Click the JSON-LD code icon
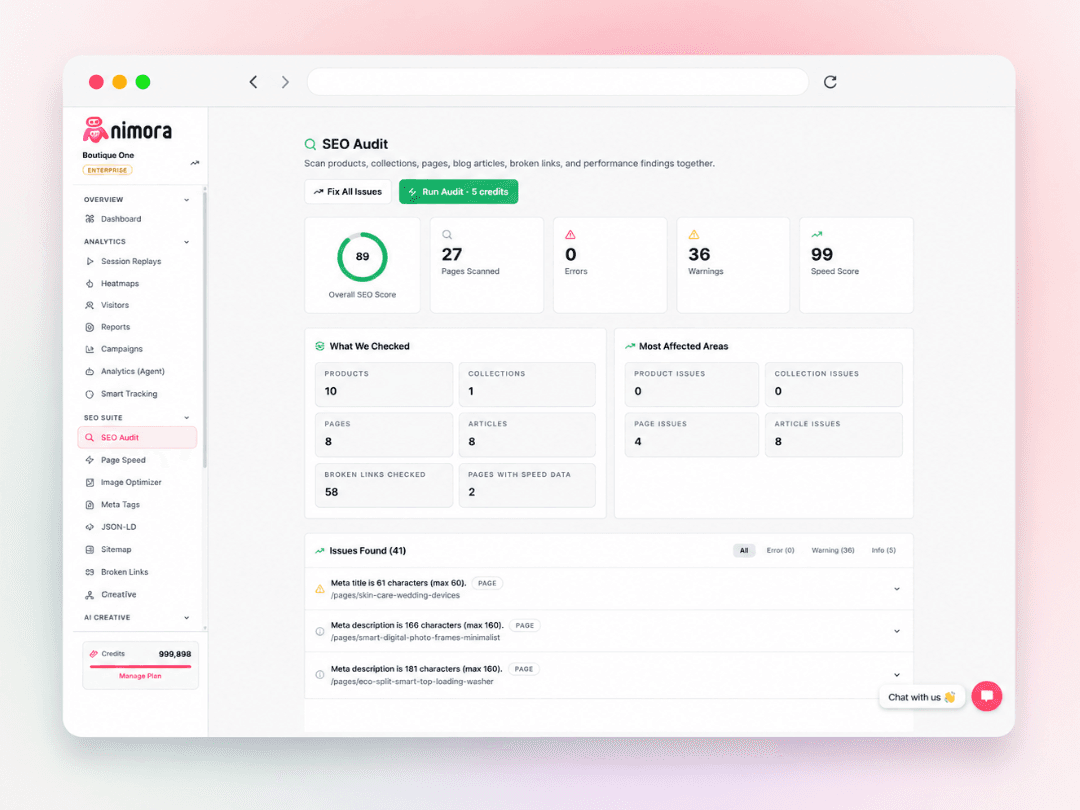 click(x=90, y=527)
